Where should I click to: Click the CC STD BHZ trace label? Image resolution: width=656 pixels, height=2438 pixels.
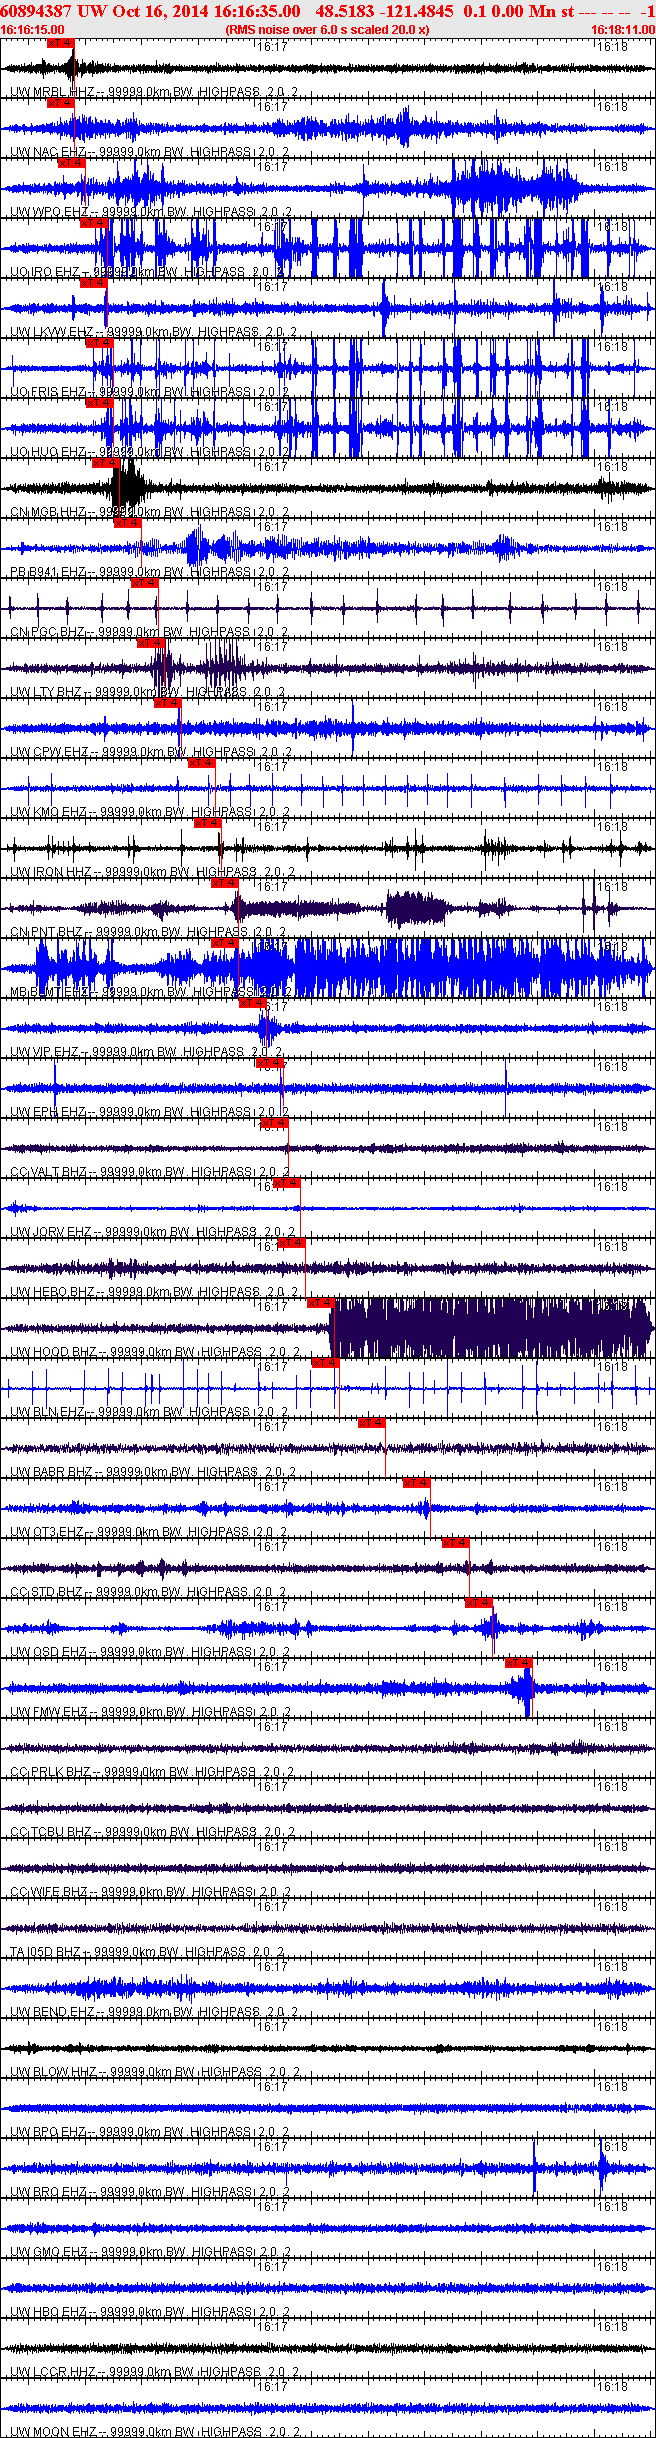(x=150, y=1592)
